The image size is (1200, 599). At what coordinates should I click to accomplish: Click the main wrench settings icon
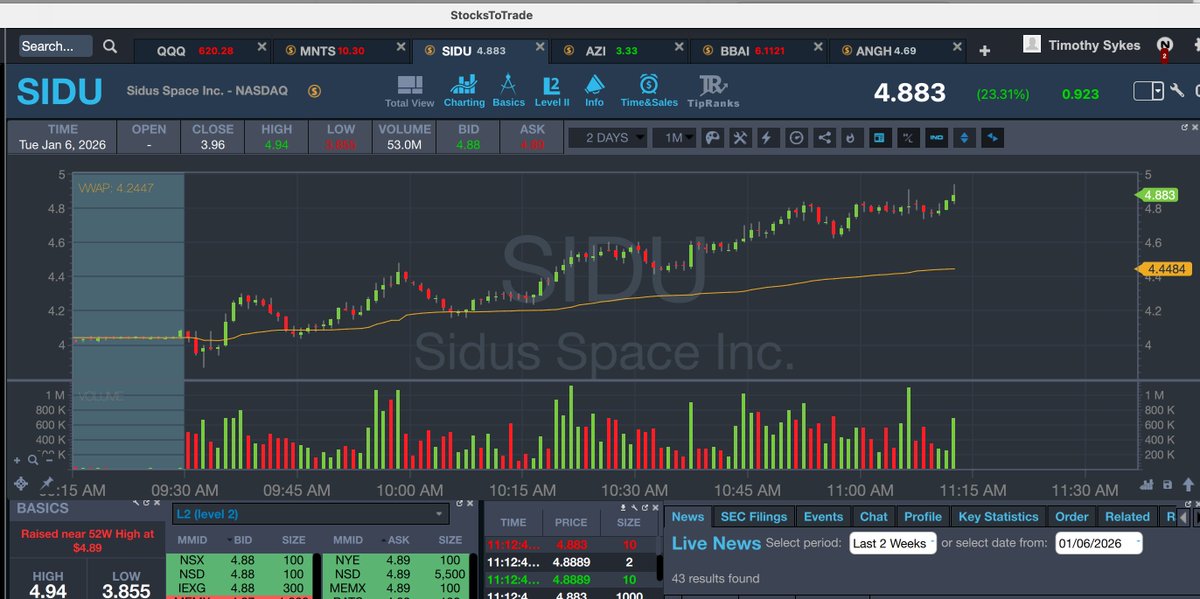coord(1176,91)
